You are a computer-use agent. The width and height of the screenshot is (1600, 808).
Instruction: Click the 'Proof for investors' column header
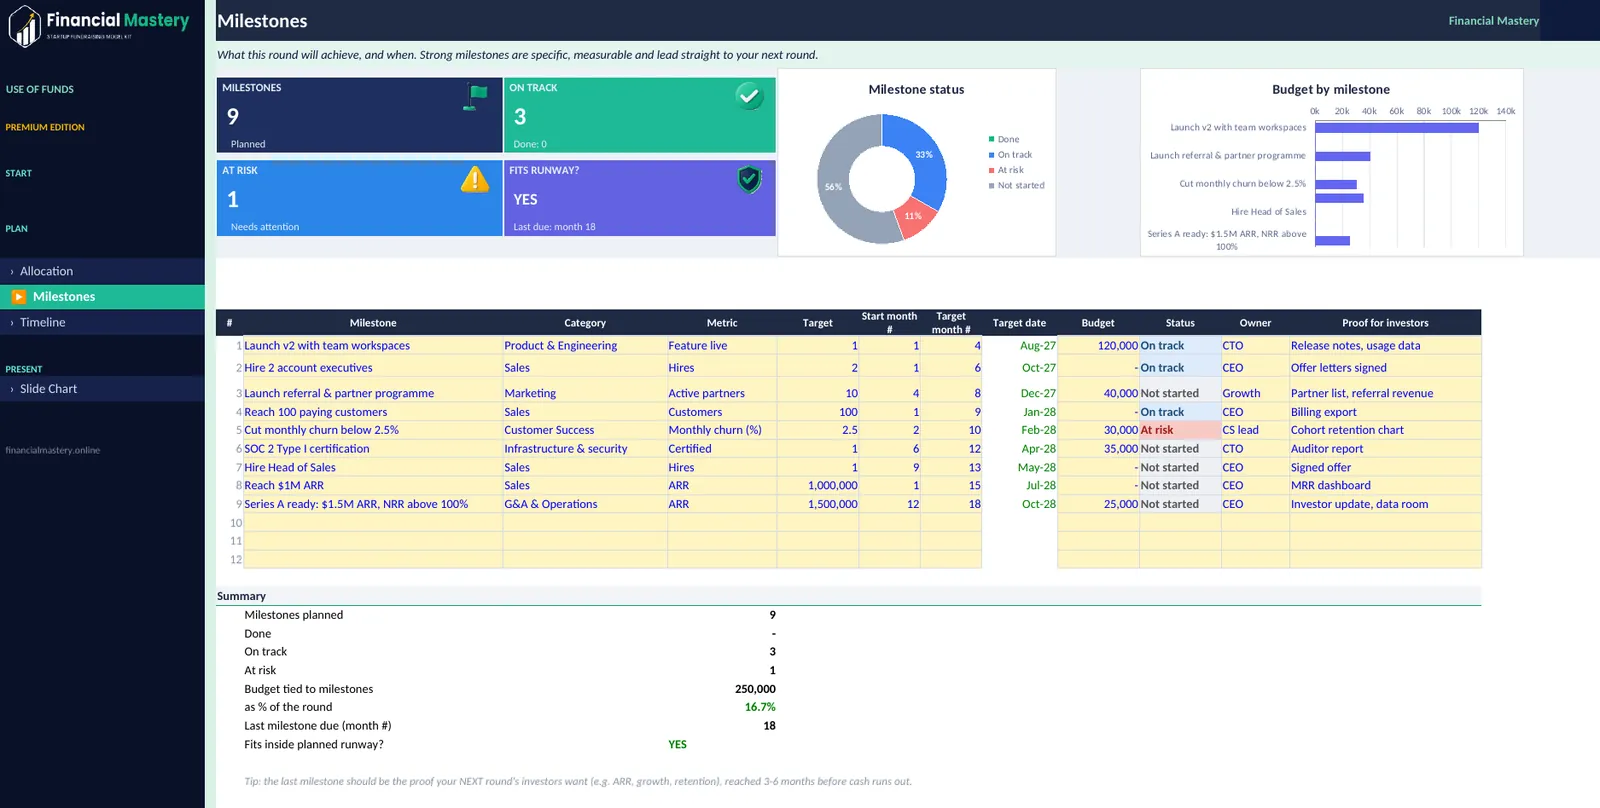click(x=1385, y=323)
